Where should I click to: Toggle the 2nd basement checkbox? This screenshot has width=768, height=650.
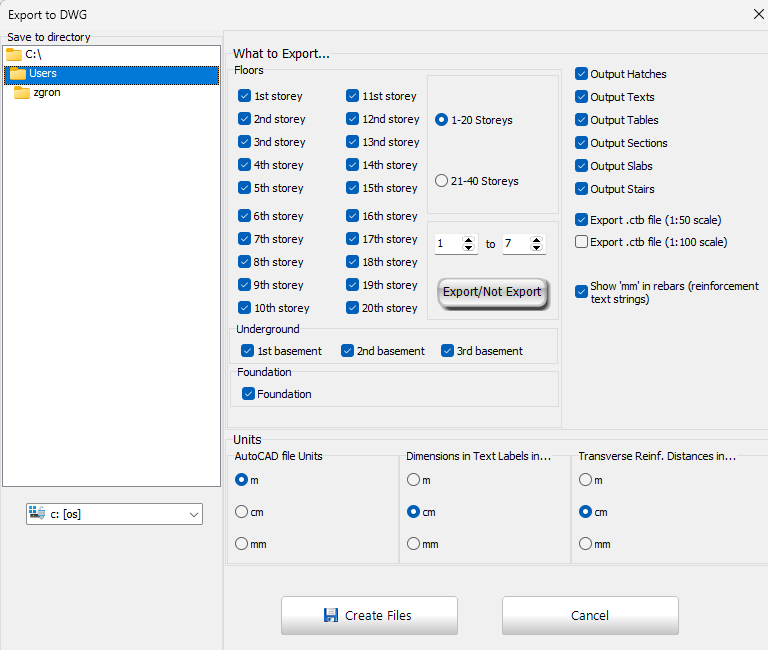click(x=348, y=351)
